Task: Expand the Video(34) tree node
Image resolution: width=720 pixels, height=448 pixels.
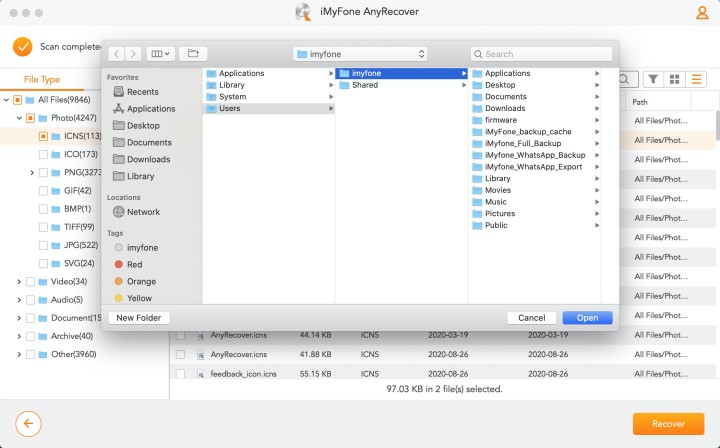Action: (x=19, y=281)
